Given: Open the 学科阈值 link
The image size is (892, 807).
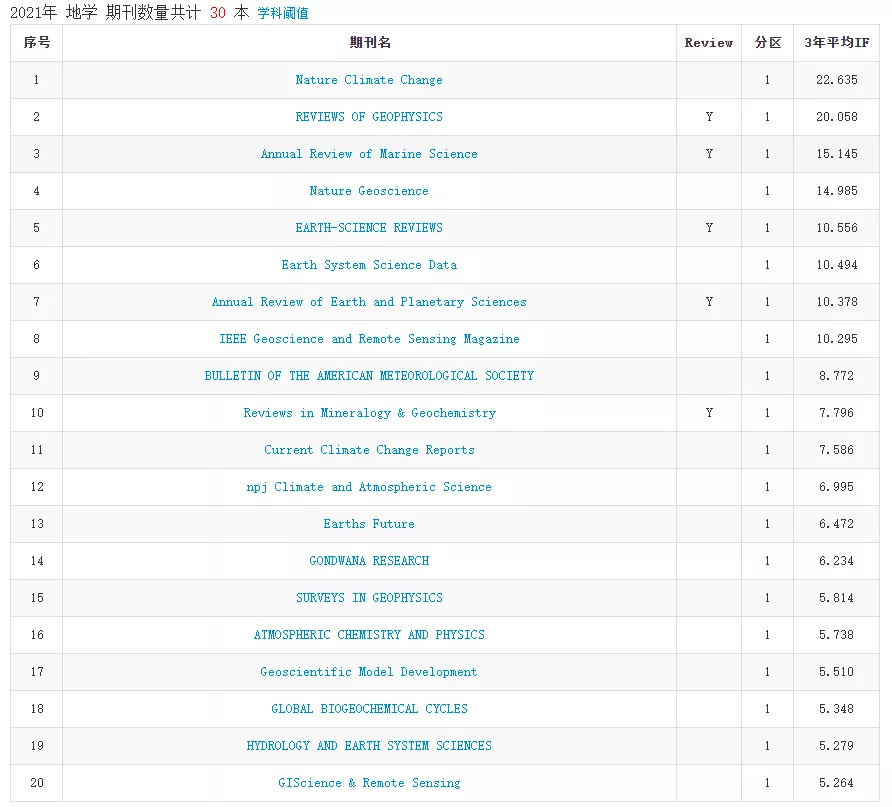Looking at the screenshot, I should point(283,14).
